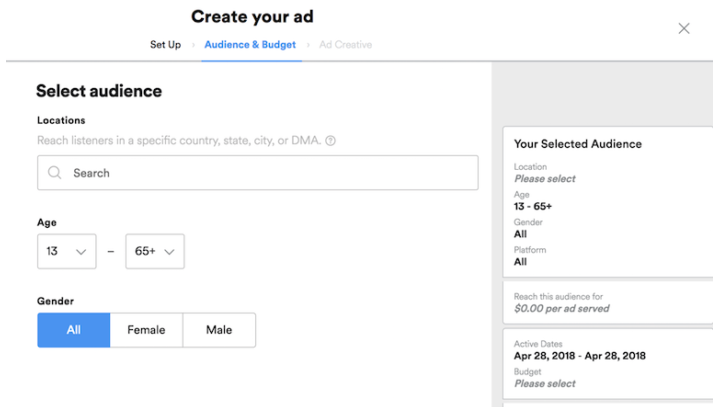The height and width of the screenshot is (407, 713).
Task: Click the magnifier icon in Locations search
Action: [x=55, y=173]
